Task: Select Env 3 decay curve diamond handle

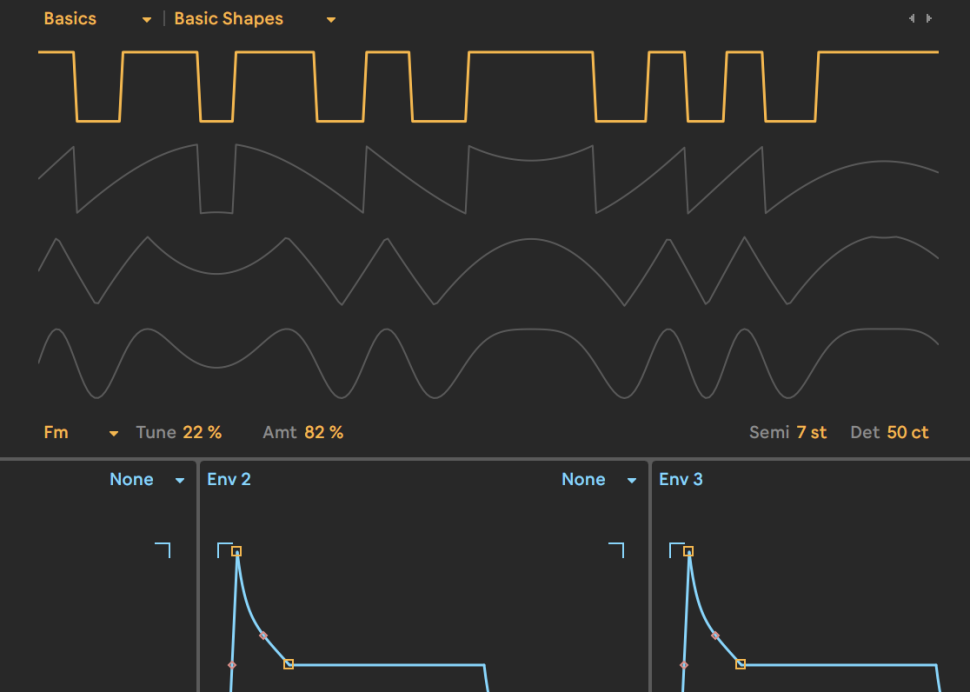Action: click(715, 636)
